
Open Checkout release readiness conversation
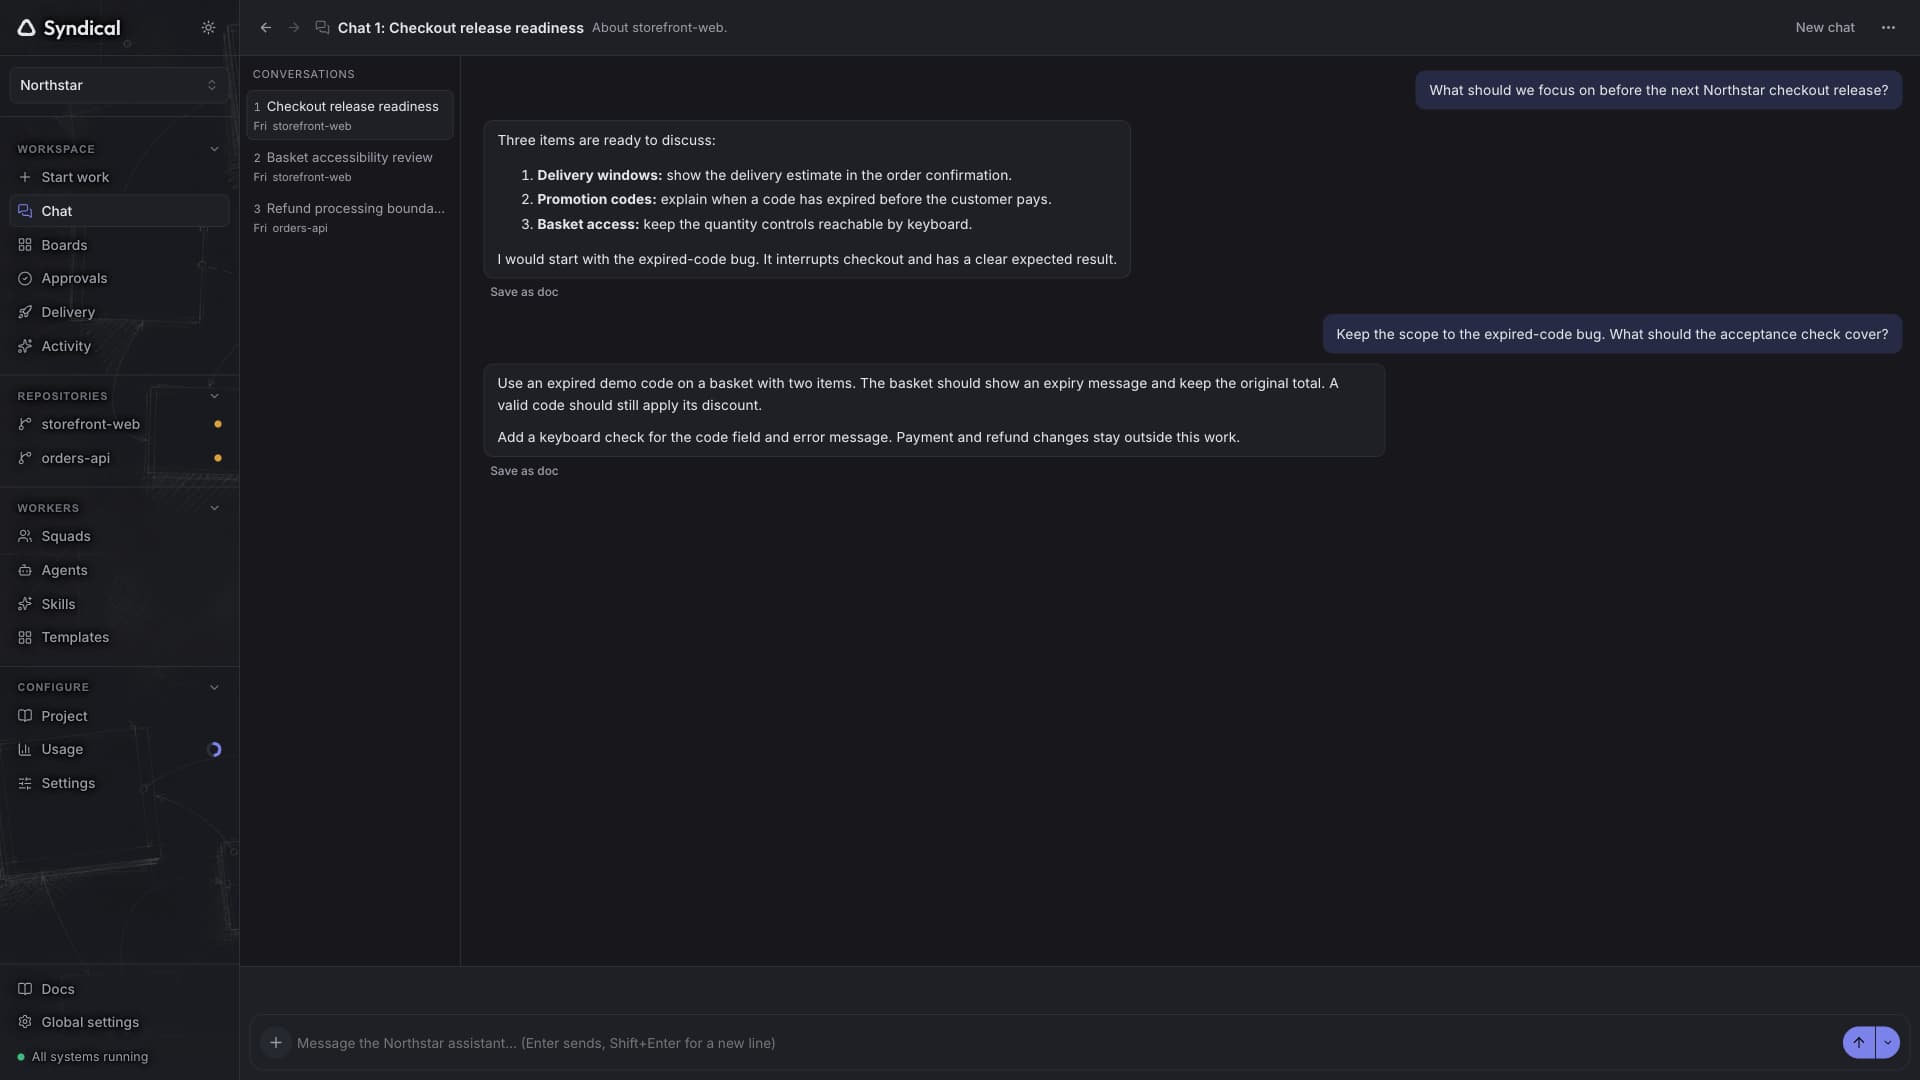350,115
